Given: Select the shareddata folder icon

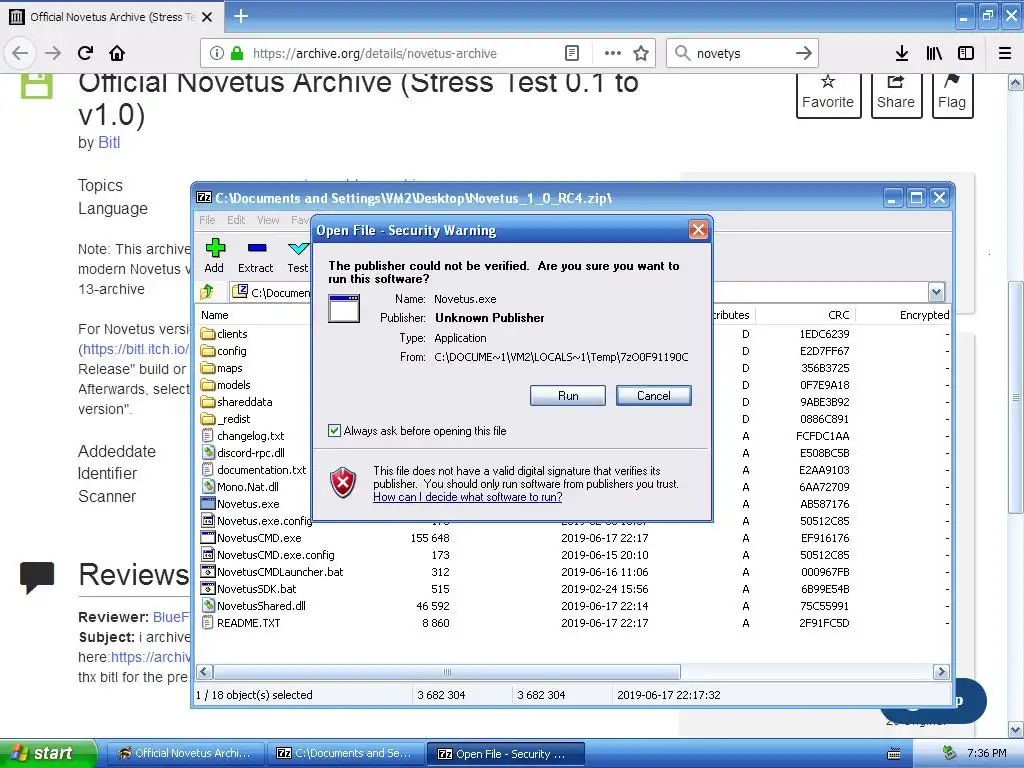Looking at the screenshot, I should click(x=208, y=402).
